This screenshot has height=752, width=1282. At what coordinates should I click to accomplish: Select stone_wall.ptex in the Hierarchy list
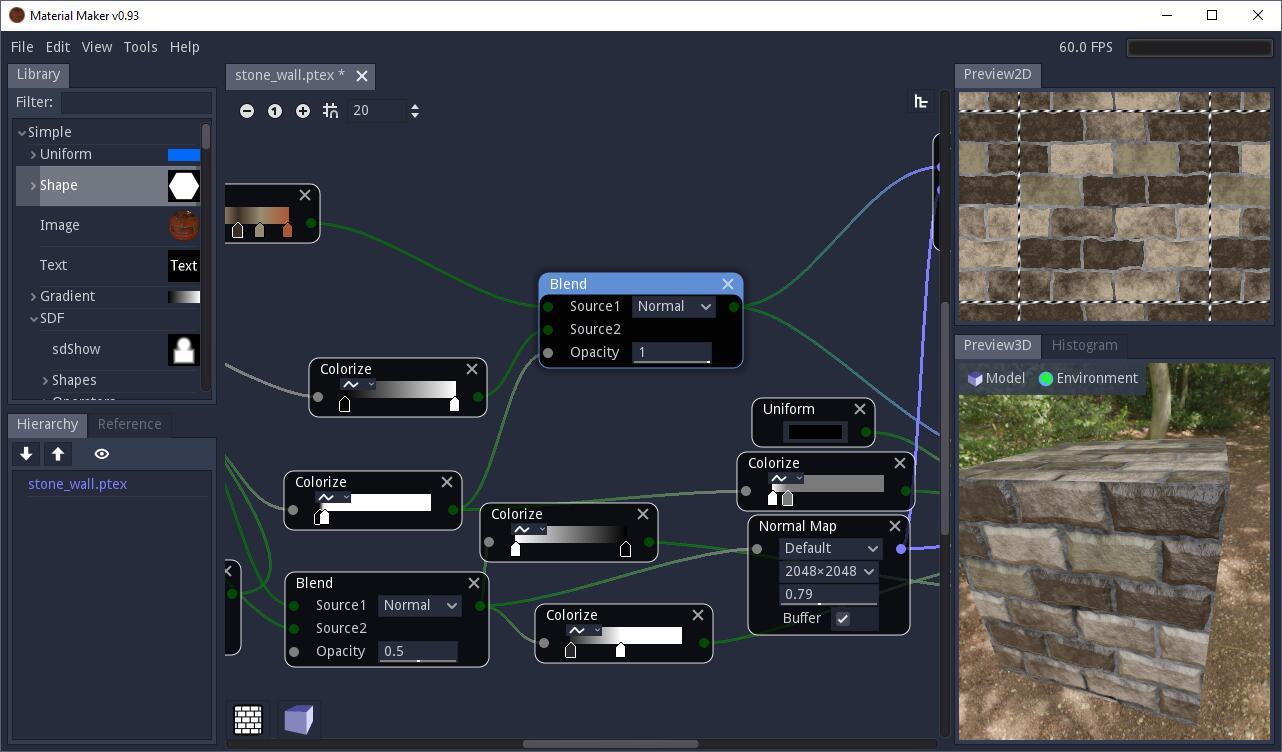coord(78,484)
